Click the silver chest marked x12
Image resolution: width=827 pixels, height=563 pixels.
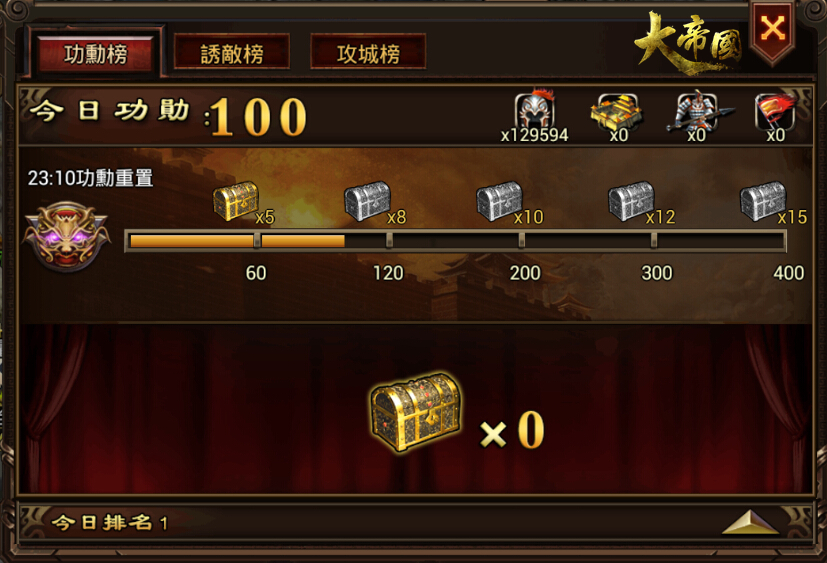coord(631,201)
